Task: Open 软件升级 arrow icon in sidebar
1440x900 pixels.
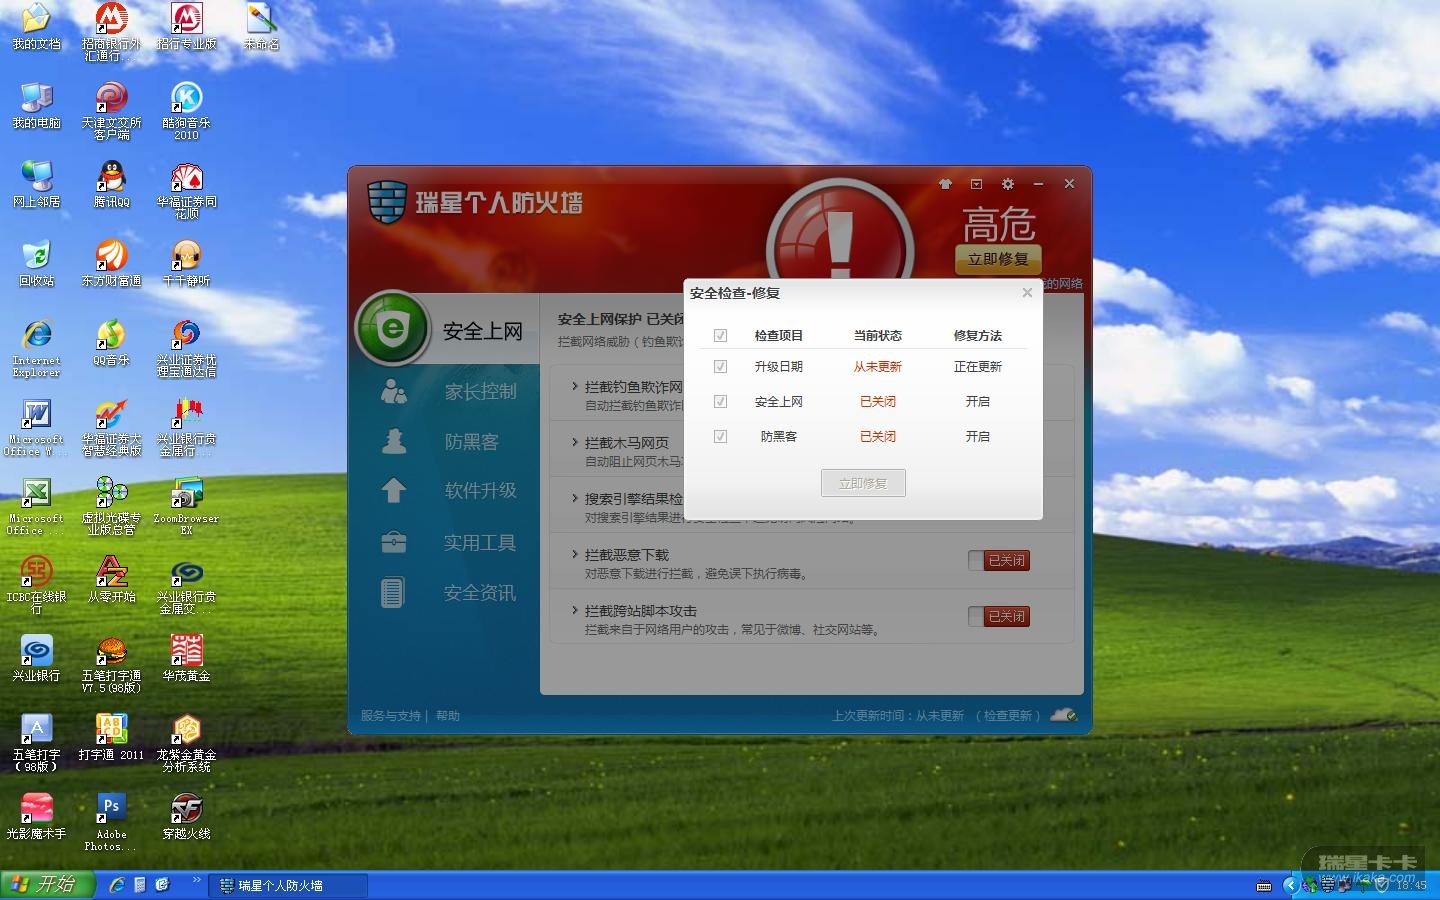Action: (393, 490)
